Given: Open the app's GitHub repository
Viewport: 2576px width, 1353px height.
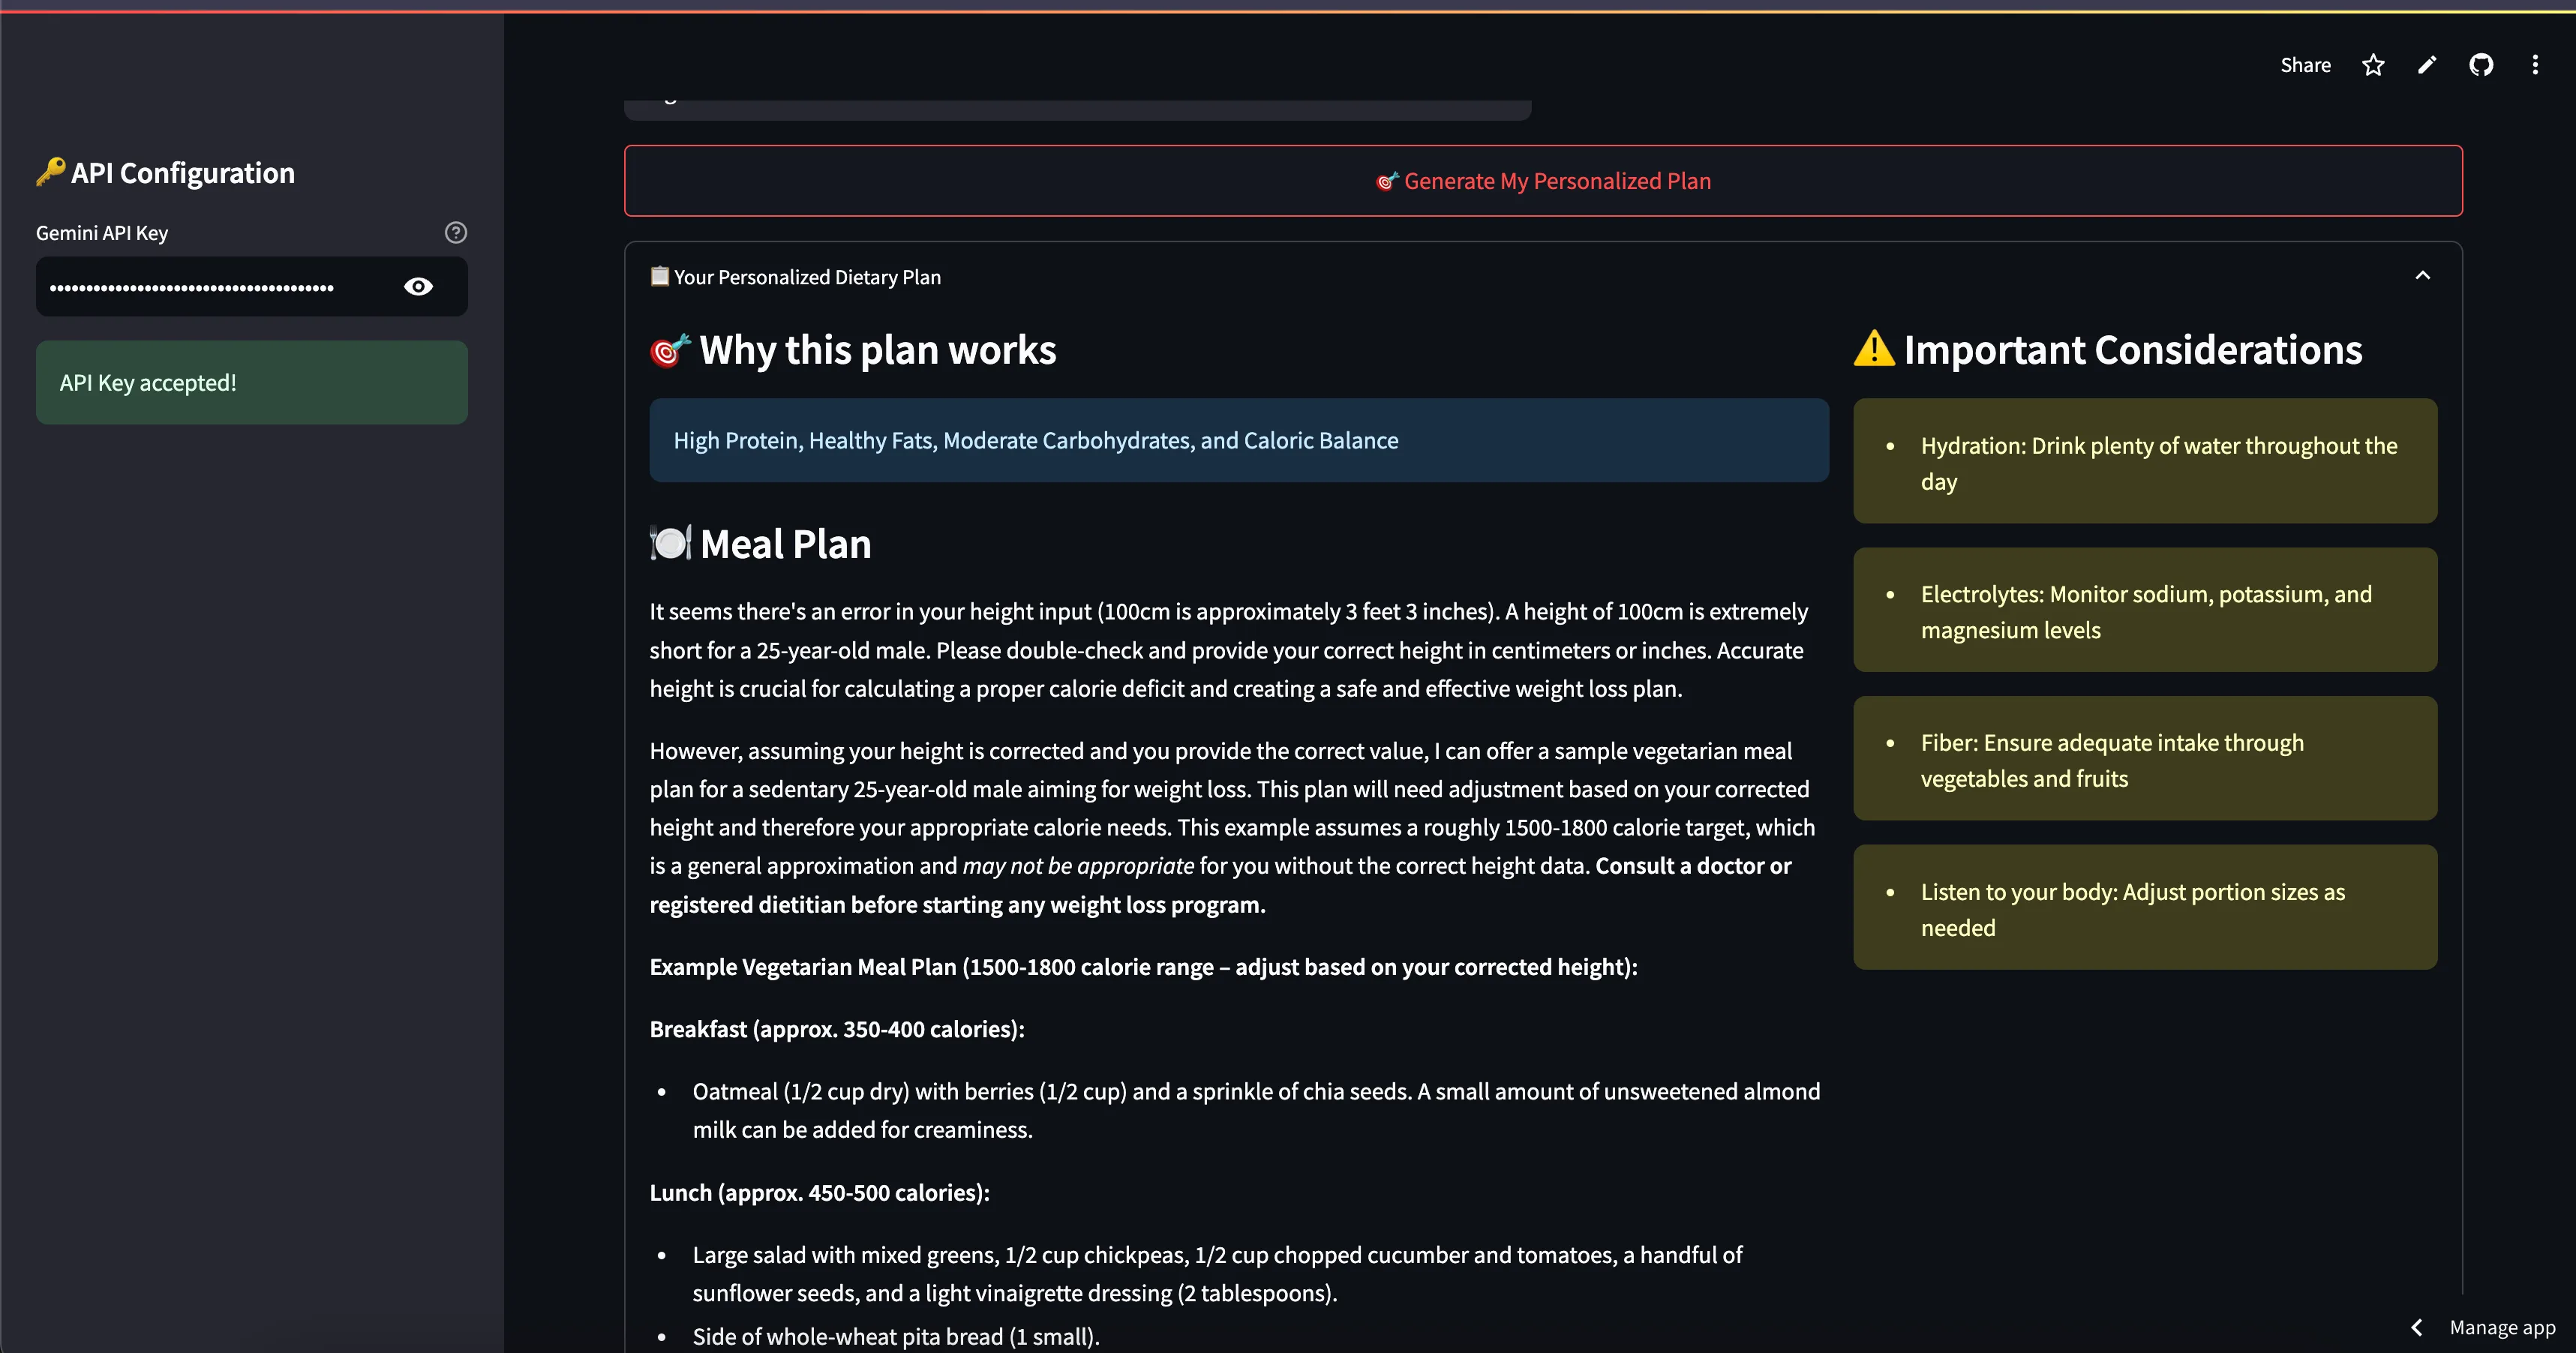Looking at the screenshot, I should point(2481,64).
